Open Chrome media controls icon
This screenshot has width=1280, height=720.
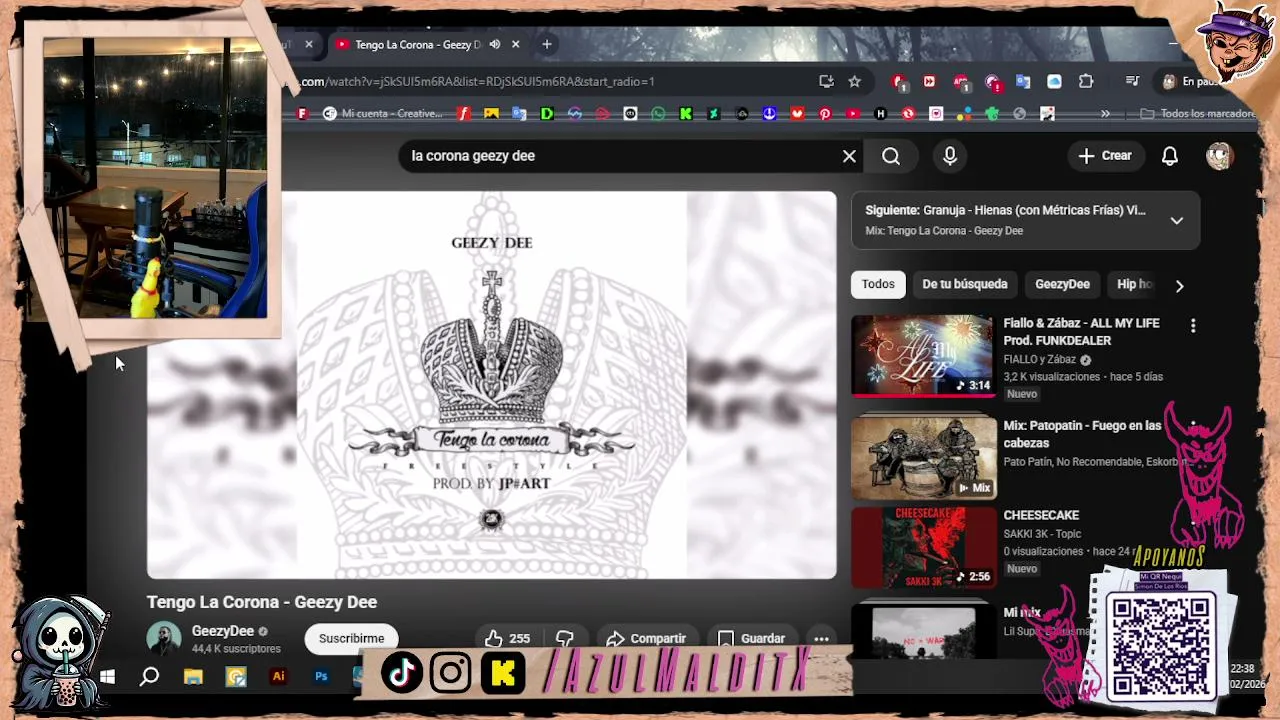click(1132, 81)
